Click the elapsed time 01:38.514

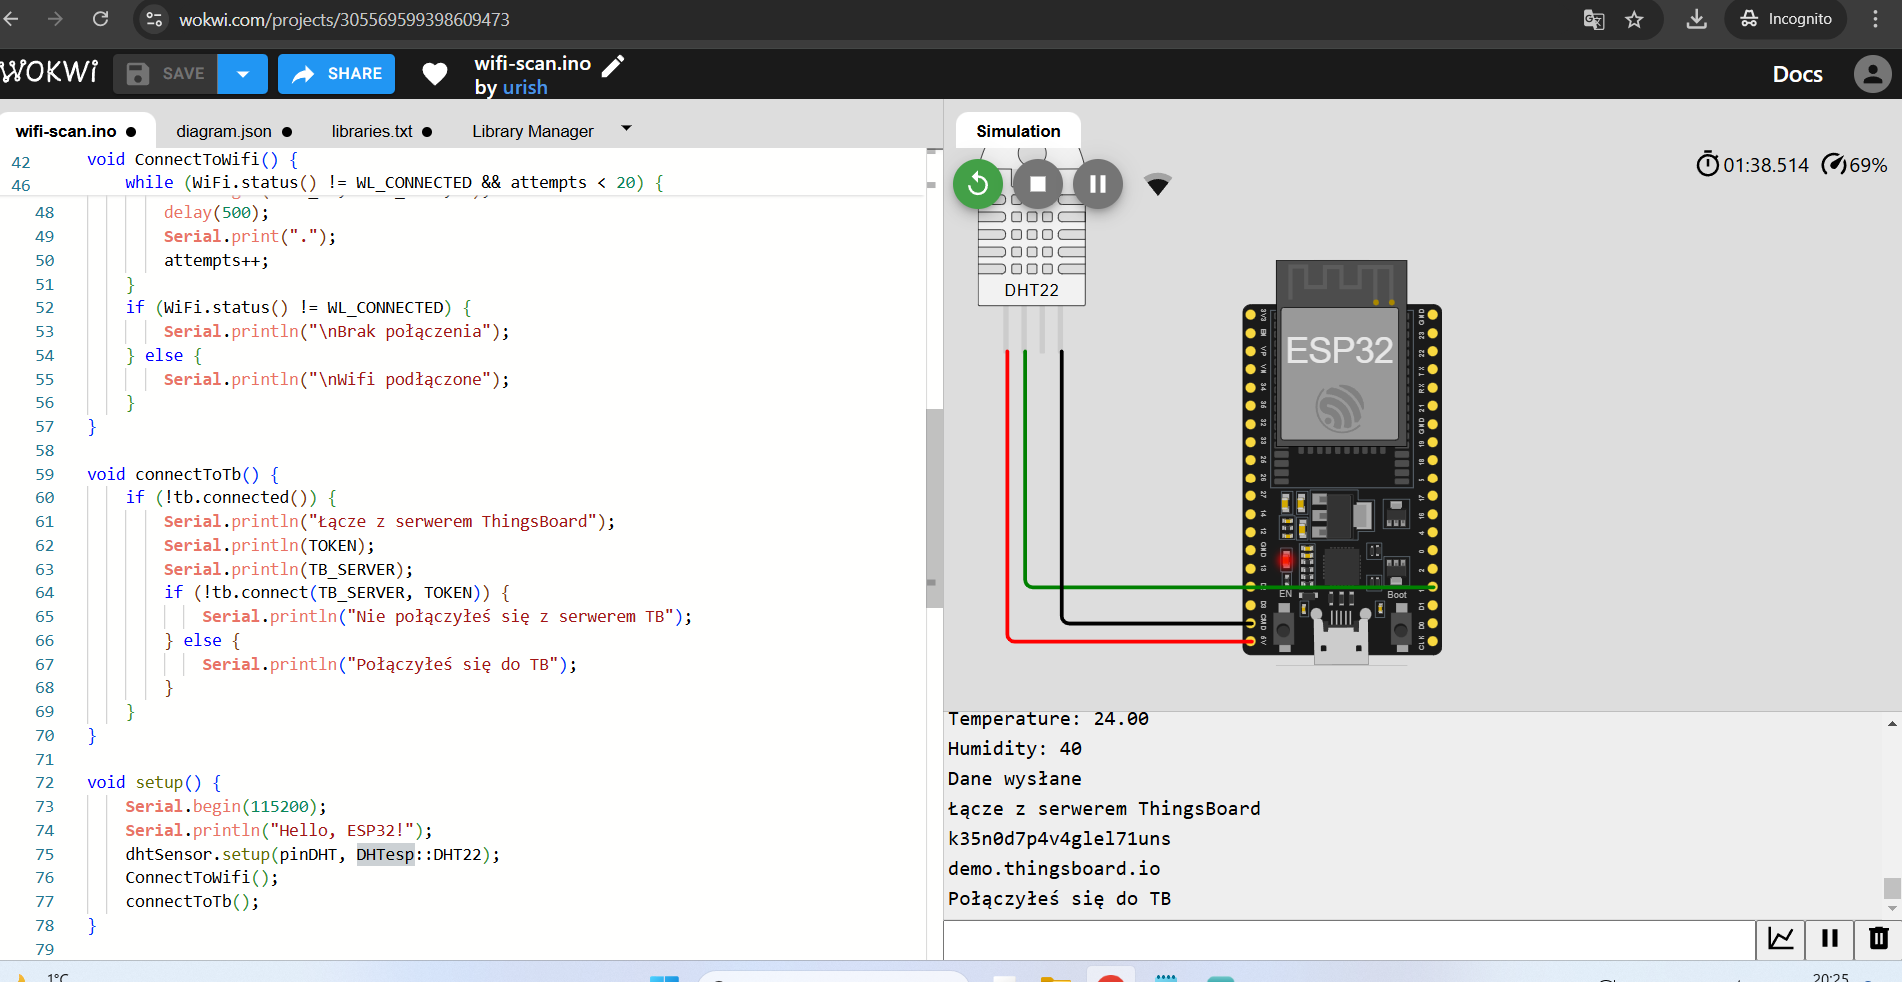(1766, 165)
